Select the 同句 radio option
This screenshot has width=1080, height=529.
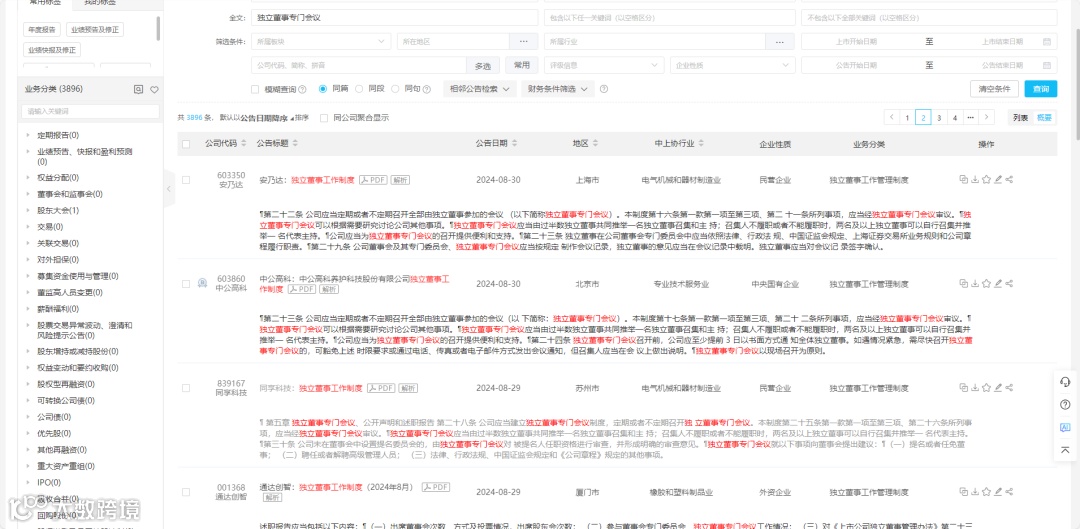tap(395, 89)
